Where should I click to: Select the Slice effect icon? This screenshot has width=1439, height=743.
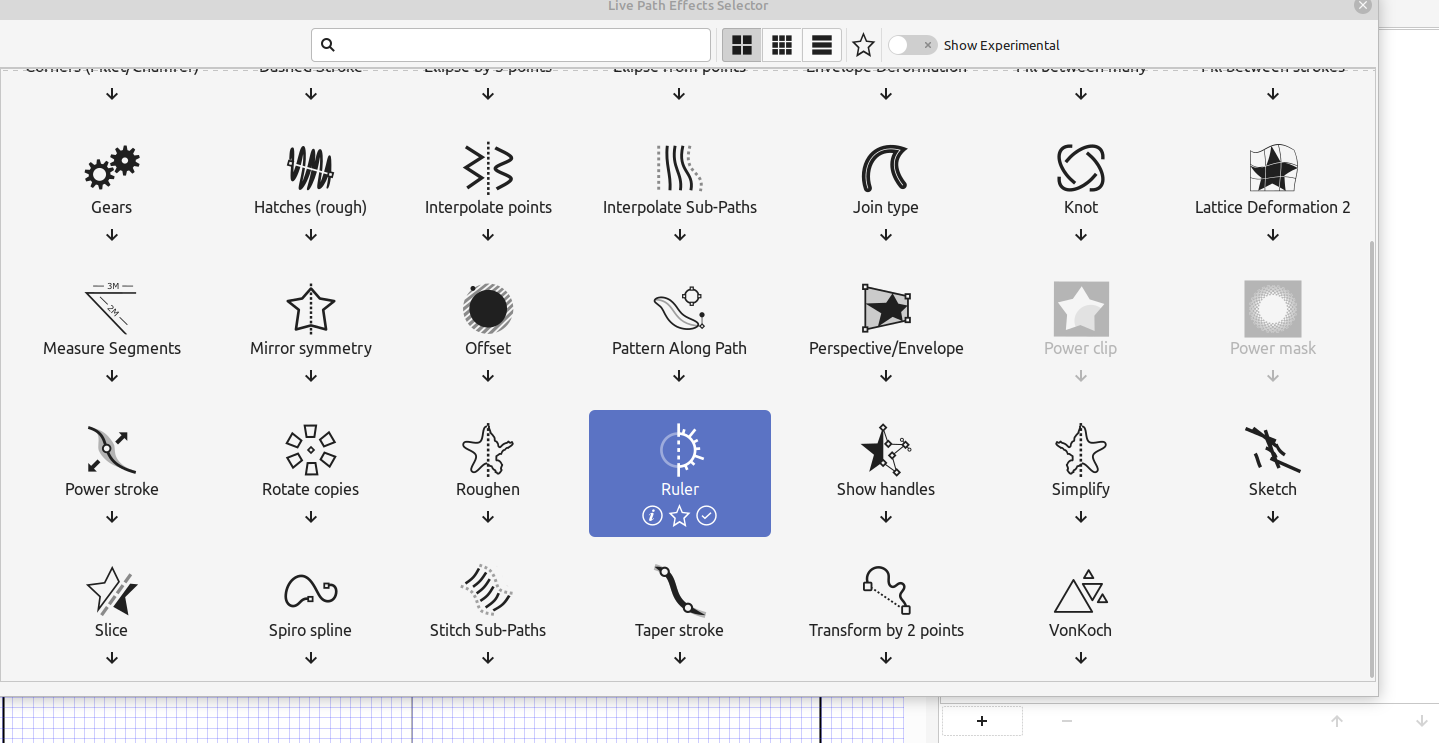point(112,590)
